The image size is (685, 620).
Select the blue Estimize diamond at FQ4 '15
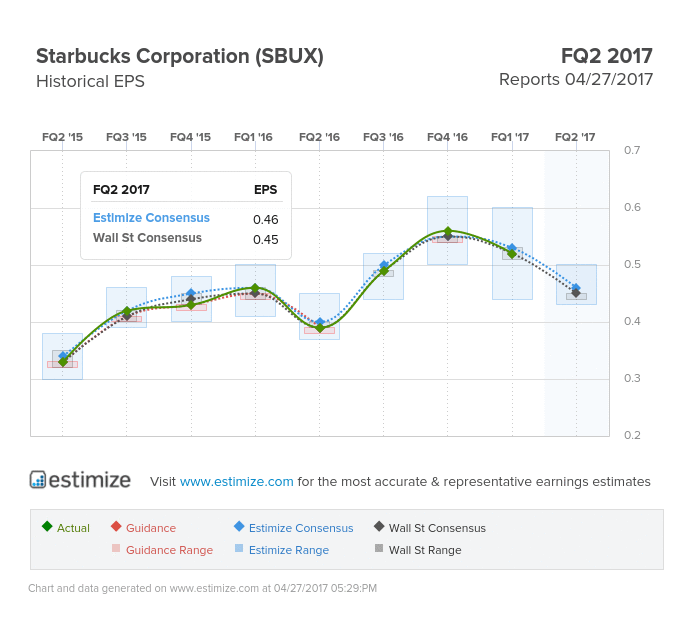[191, 293]
